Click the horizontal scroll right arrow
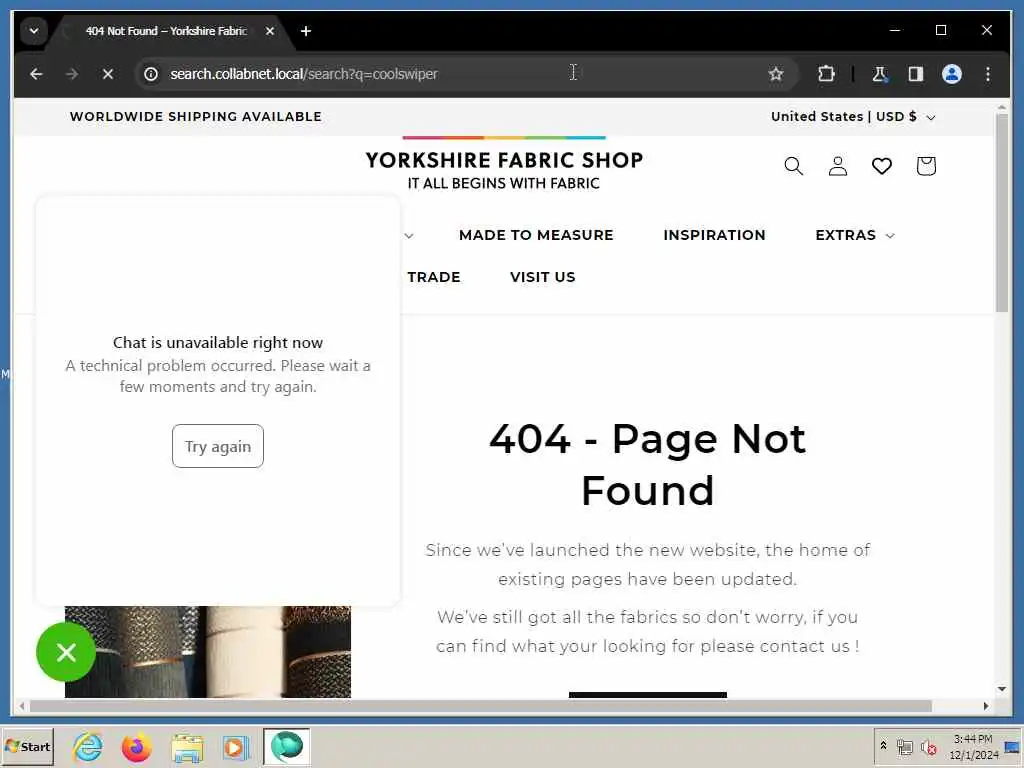Viewport: 1024px width, 768px height. 985,706
